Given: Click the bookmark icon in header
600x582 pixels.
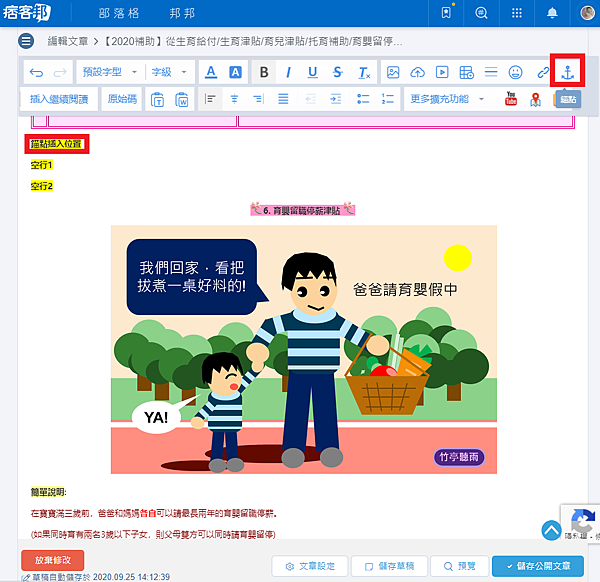Looking at the screenshot, I should point(446,13).
